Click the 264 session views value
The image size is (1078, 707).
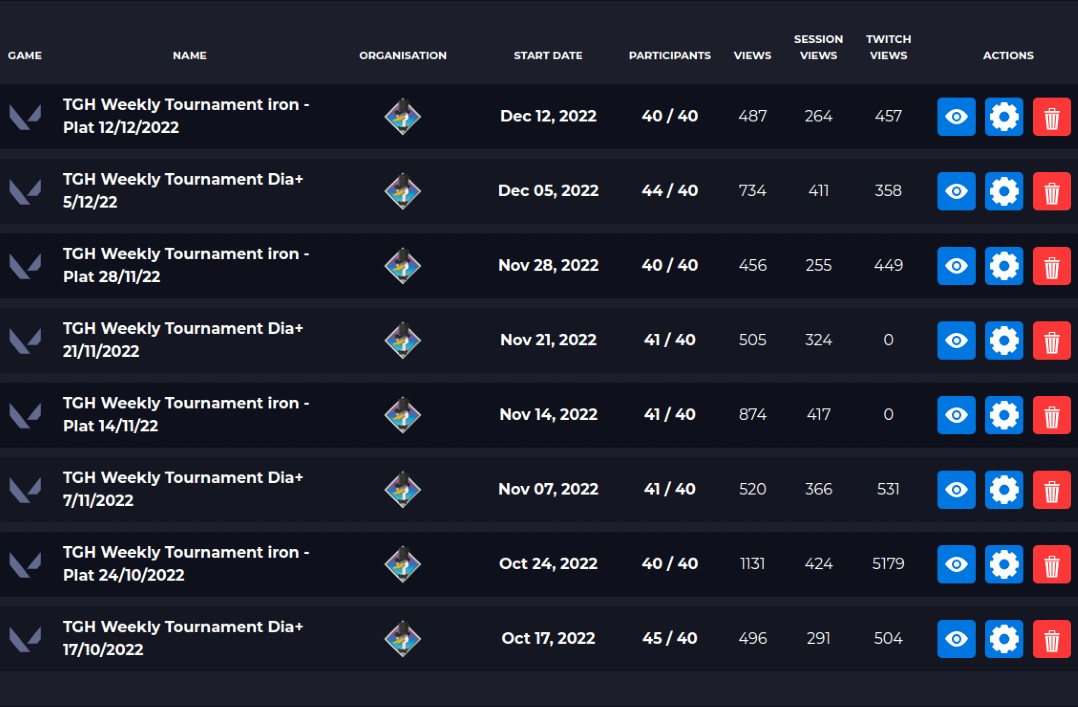coord(818,116)
